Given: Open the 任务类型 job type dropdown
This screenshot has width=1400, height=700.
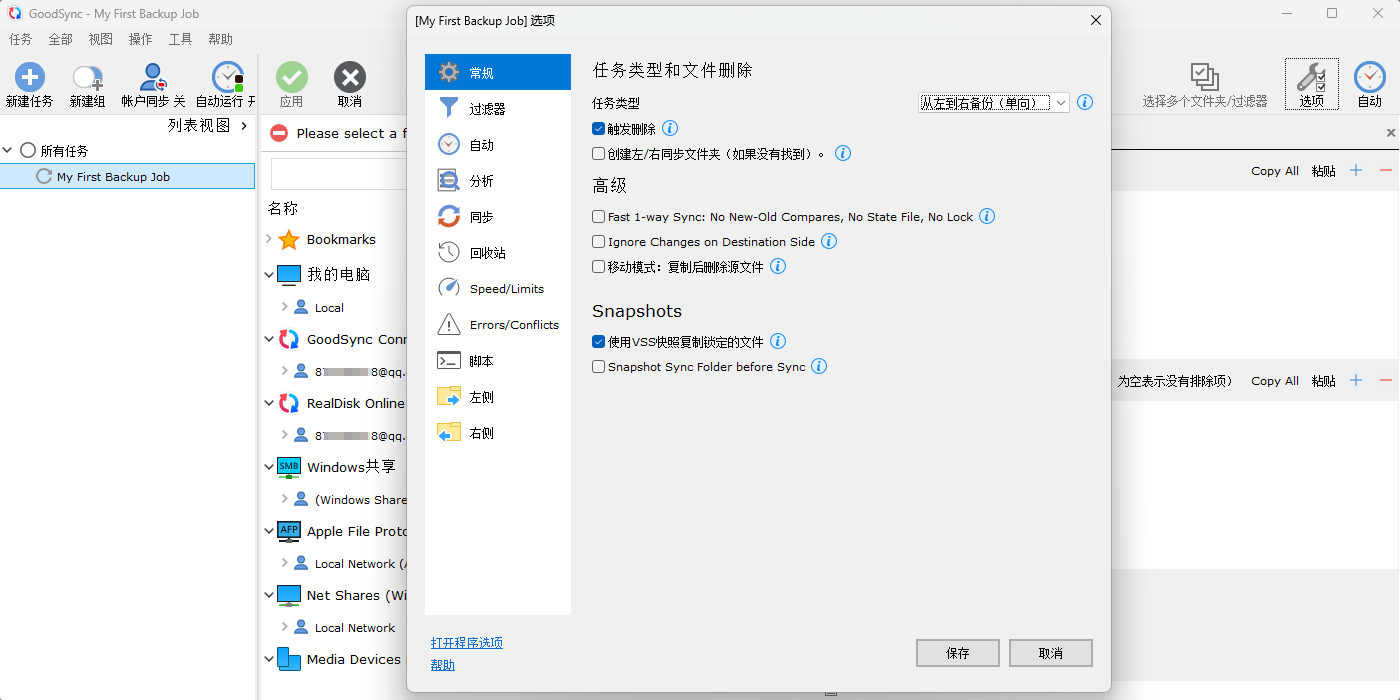Looking at the screenshot, I should coord(993,102).
